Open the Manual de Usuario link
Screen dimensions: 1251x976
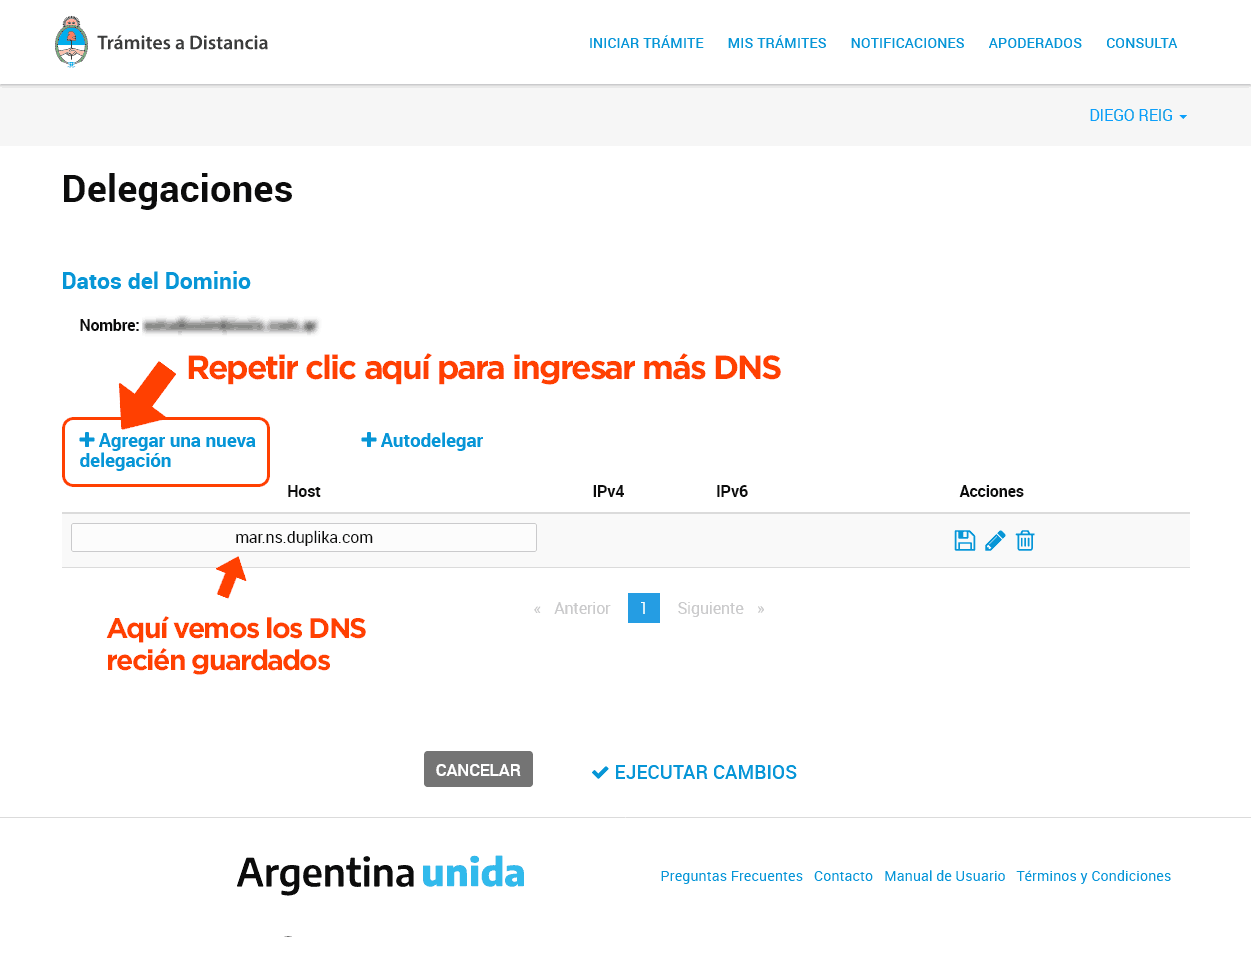click(944, 876)
